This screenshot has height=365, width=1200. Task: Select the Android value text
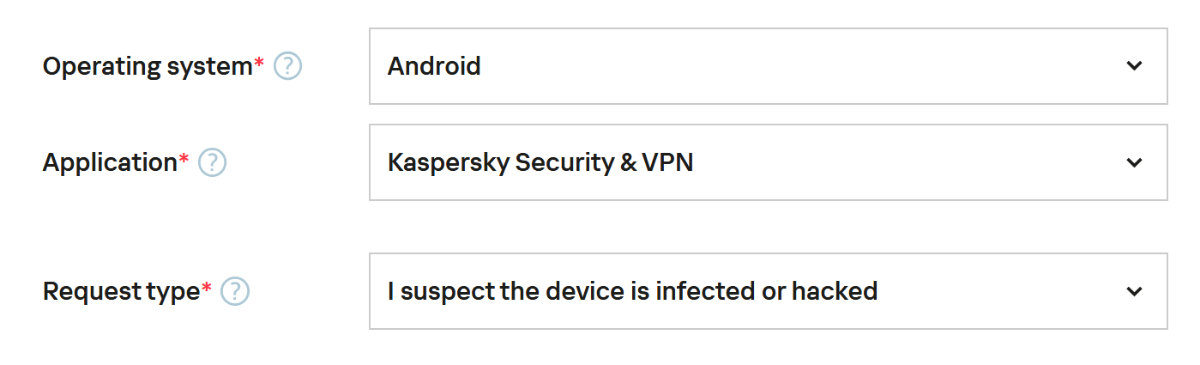[434, 67]
